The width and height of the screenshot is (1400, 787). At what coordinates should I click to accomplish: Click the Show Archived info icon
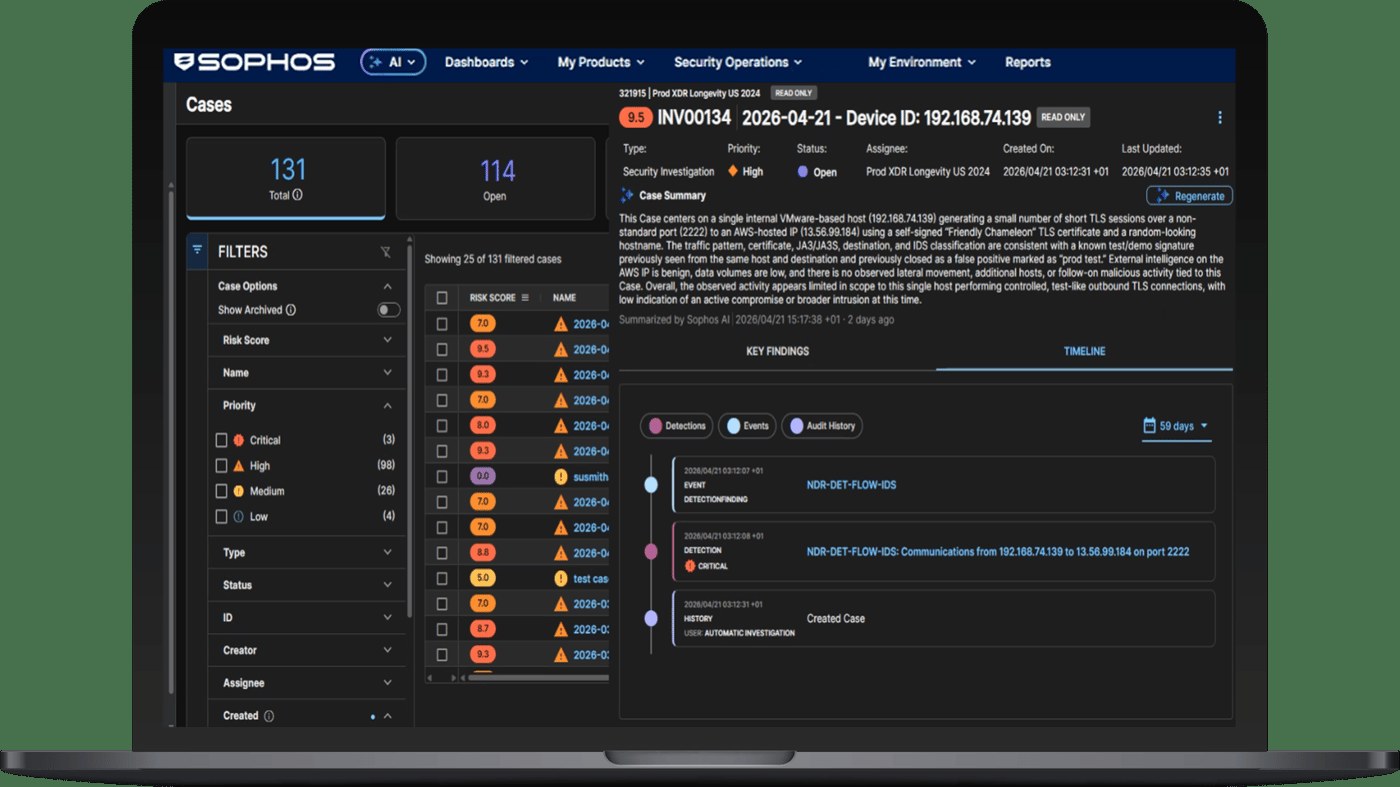pos(291,310)
